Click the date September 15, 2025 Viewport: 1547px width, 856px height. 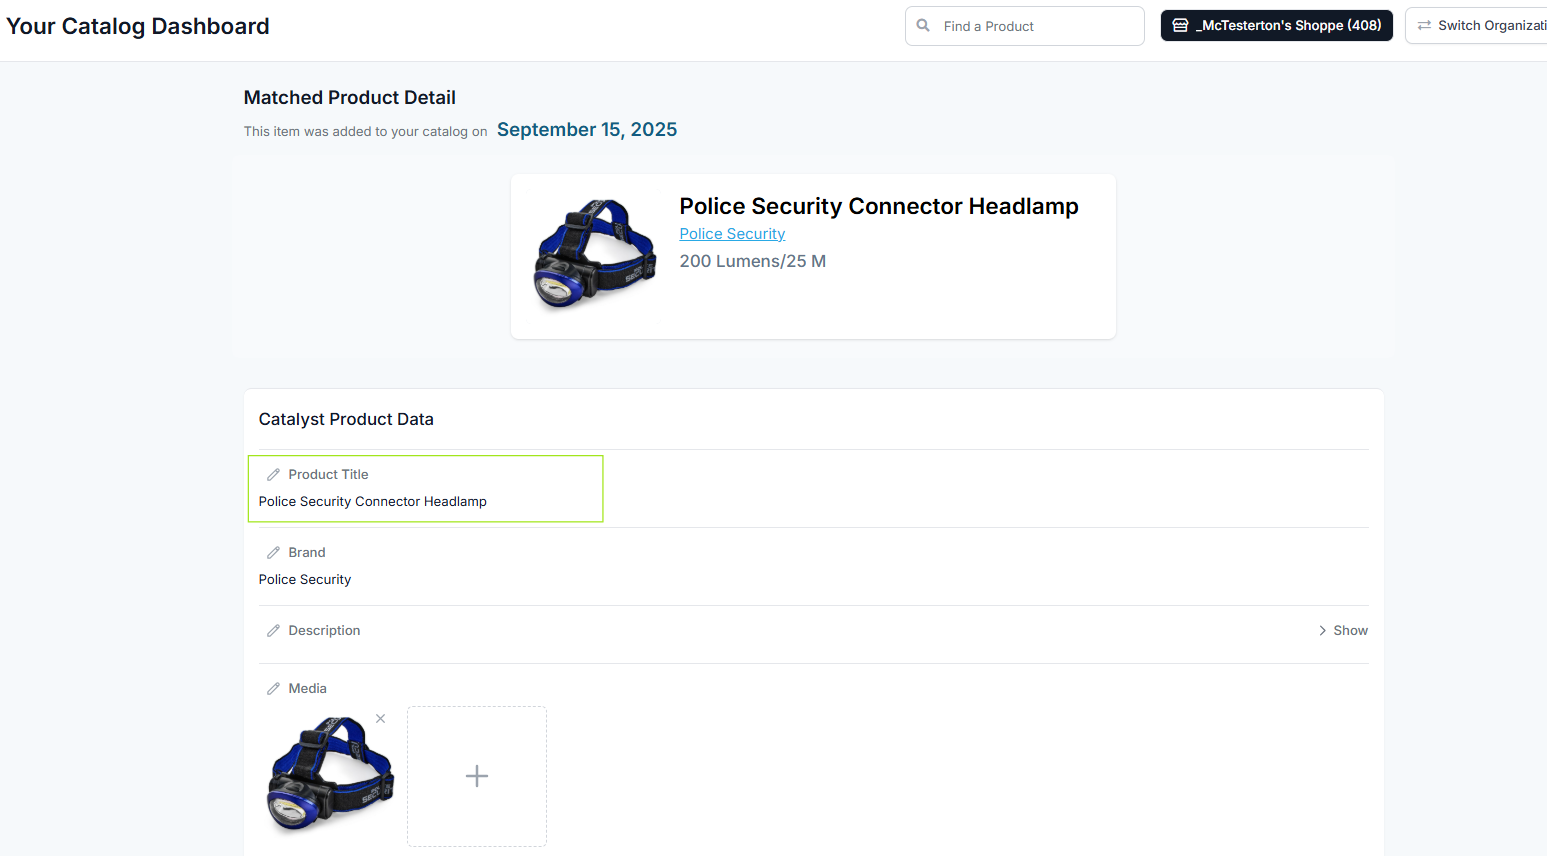[587, 130]
